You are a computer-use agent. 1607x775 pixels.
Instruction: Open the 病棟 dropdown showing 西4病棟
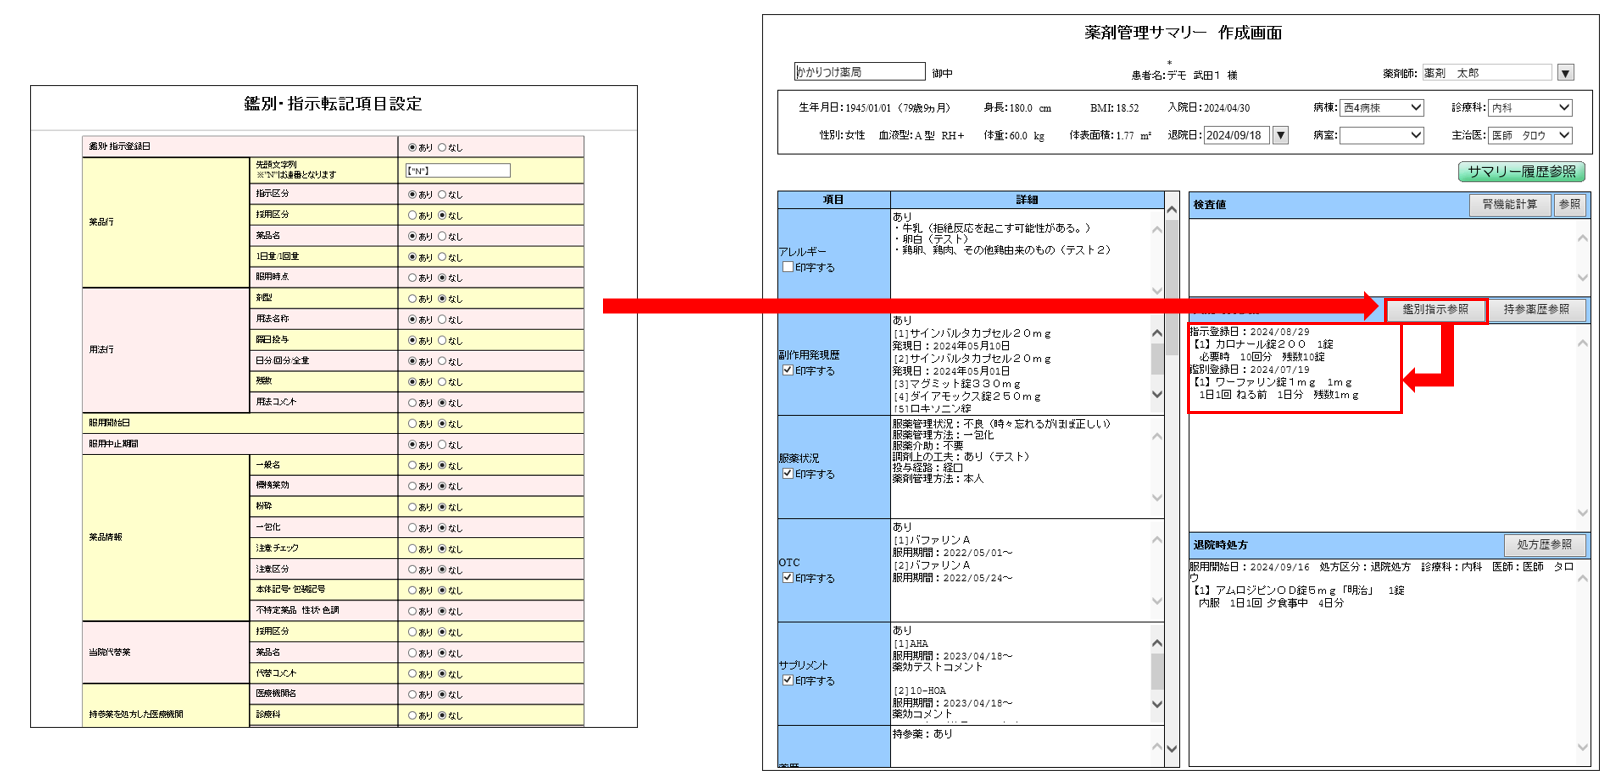1382,108
